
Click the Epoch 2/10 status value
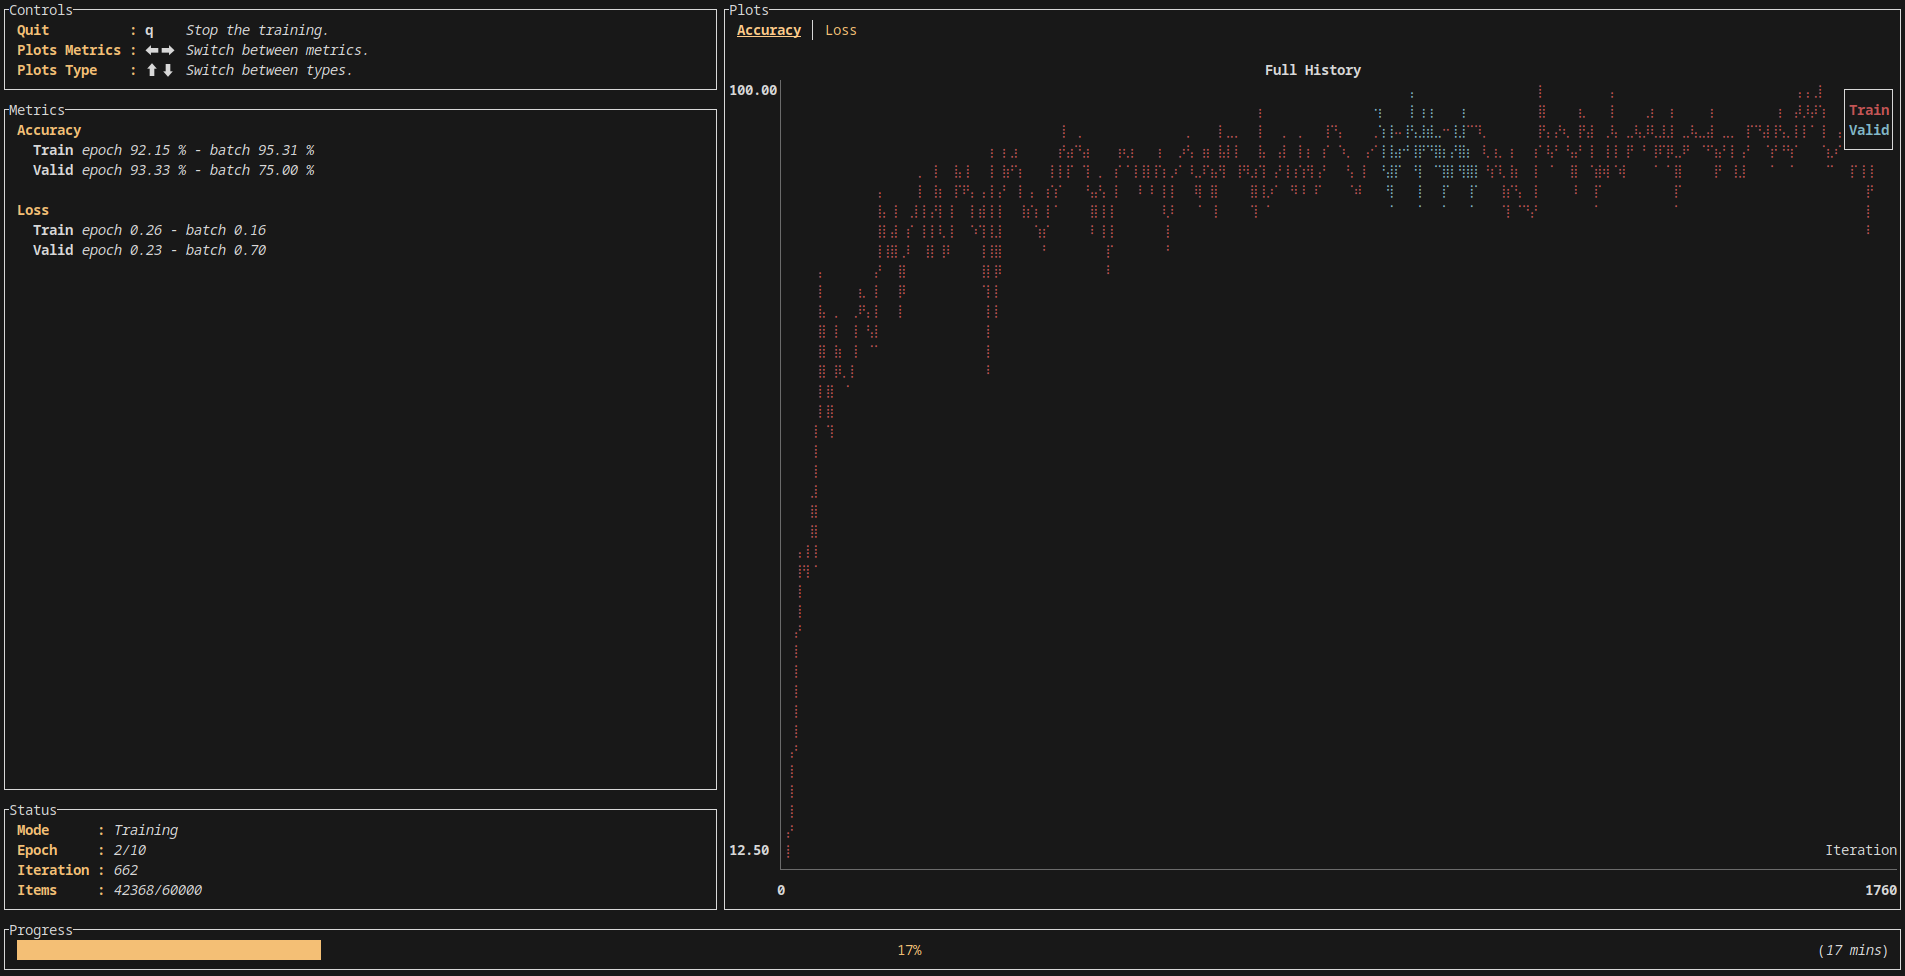(x=129, y=850)
